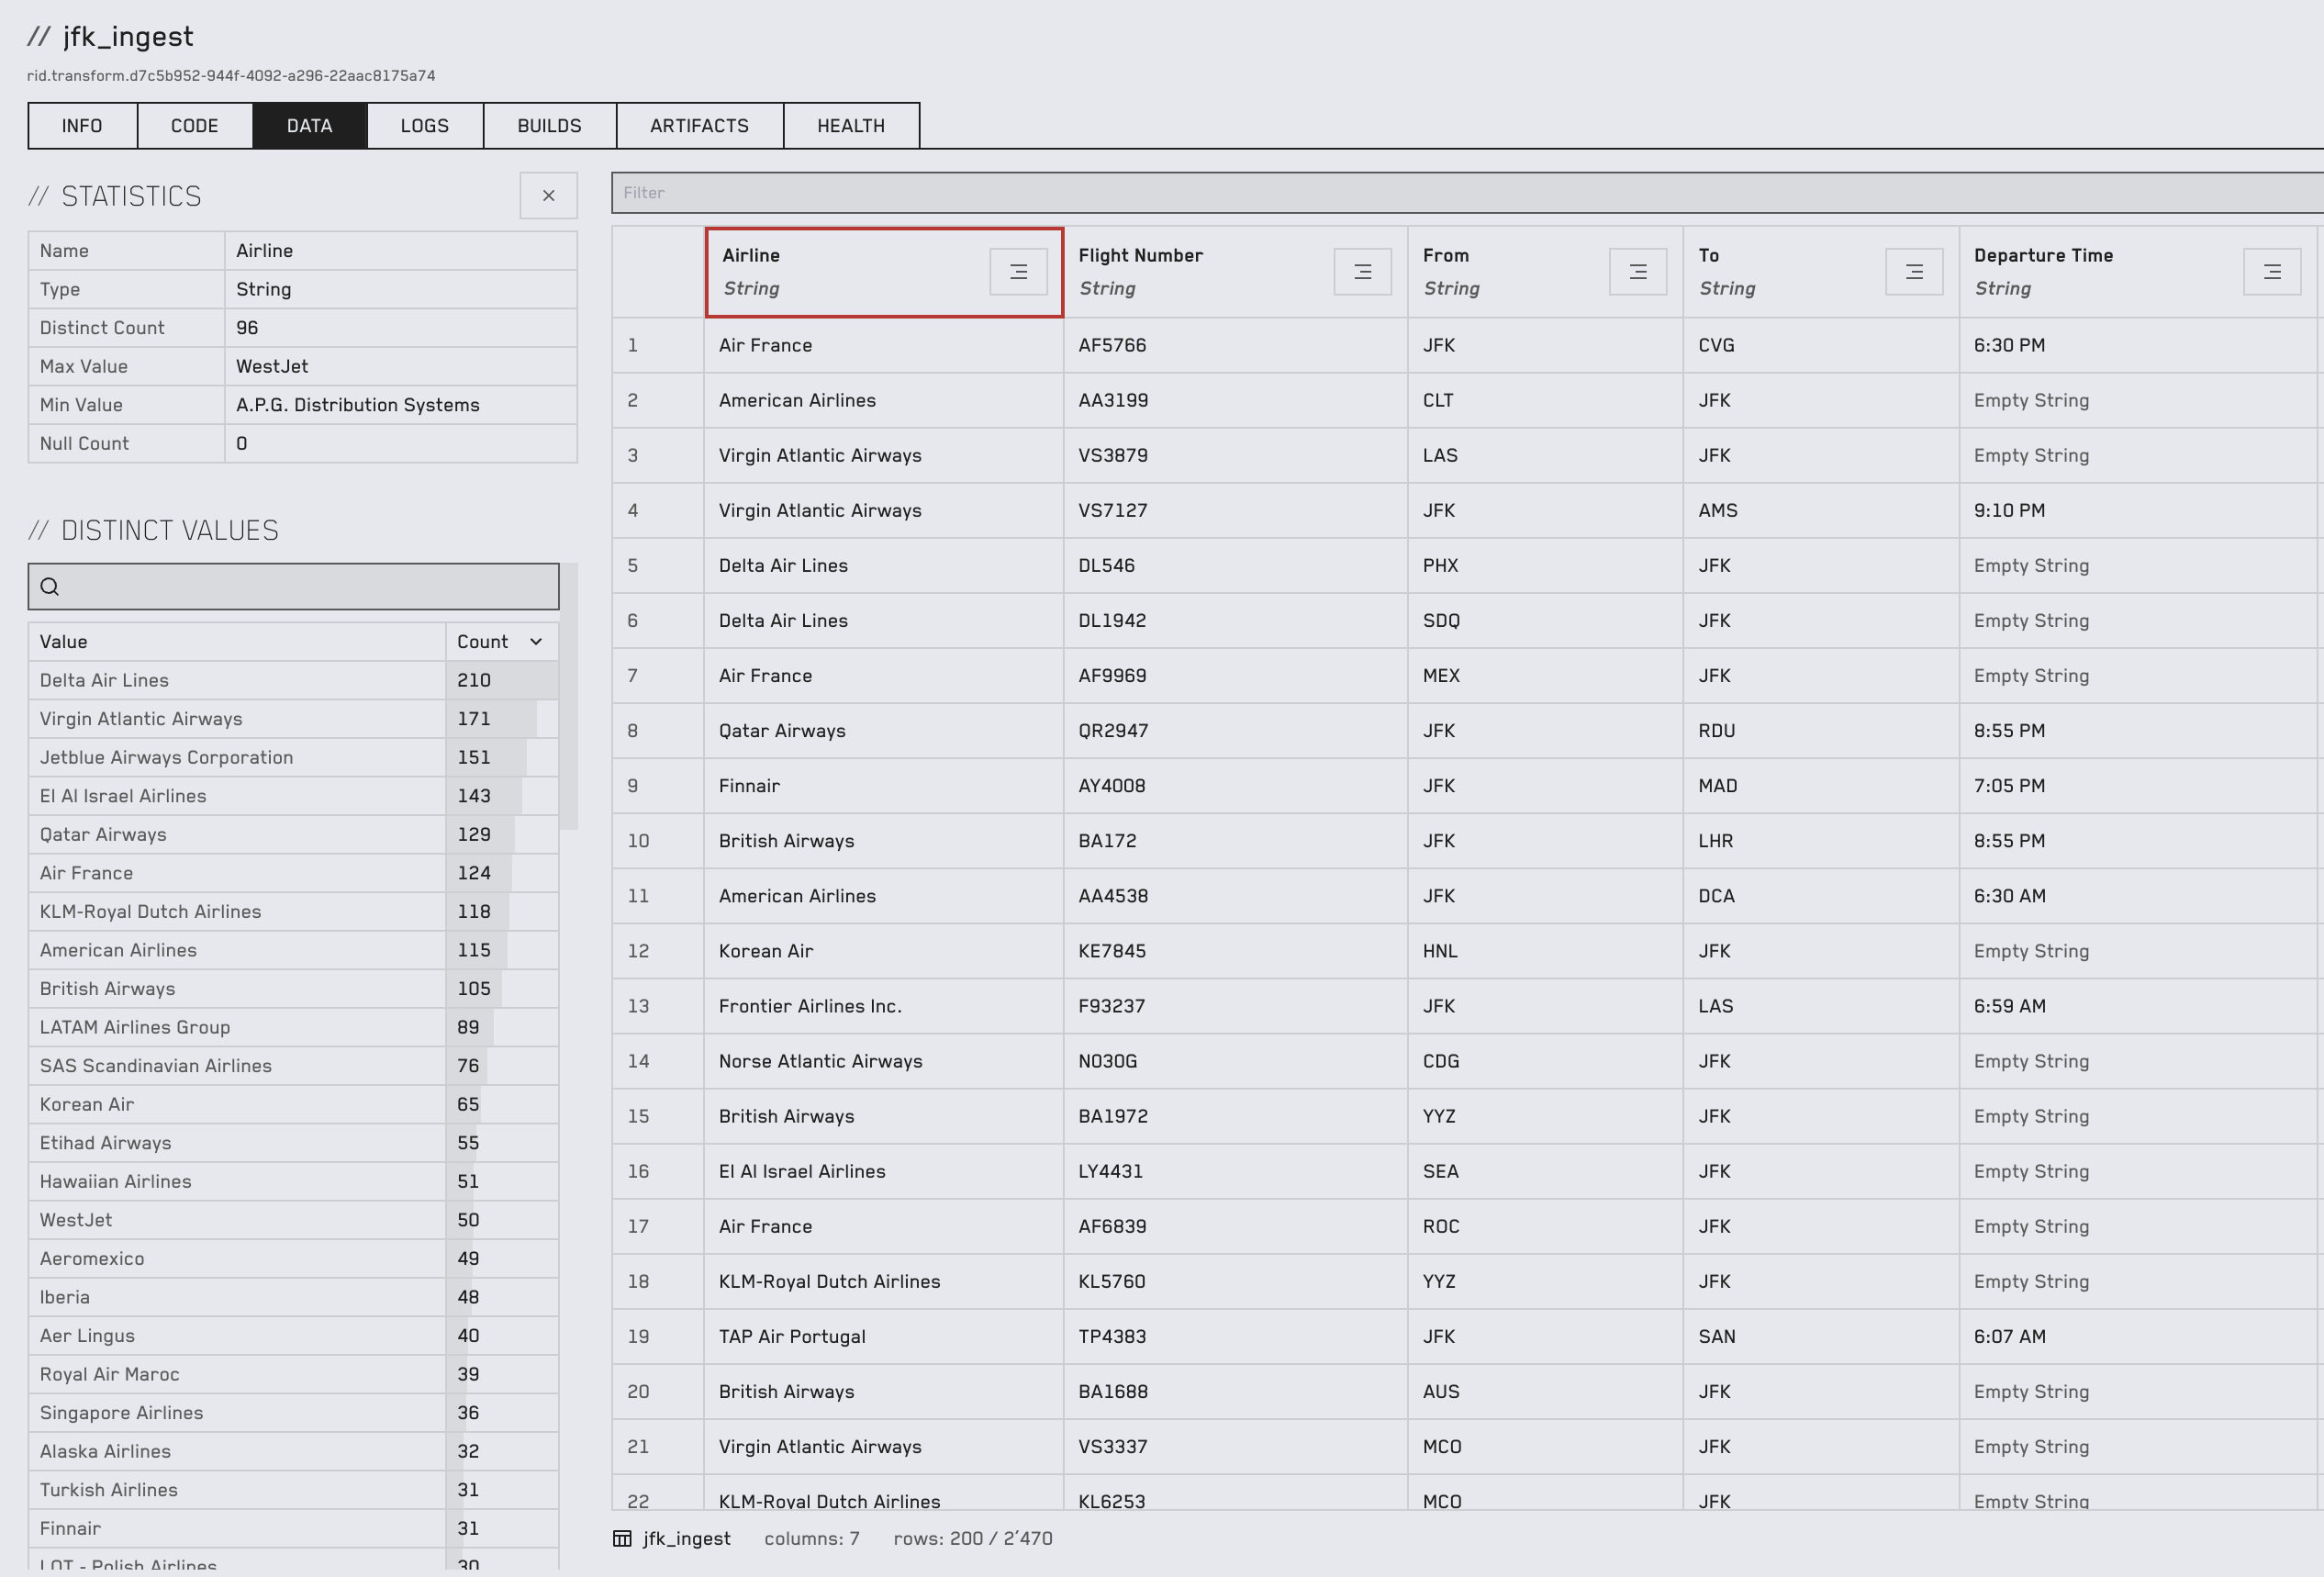Open the HEALTH tab
The width and height of the screenshot is (2324, 1577).
851,126
